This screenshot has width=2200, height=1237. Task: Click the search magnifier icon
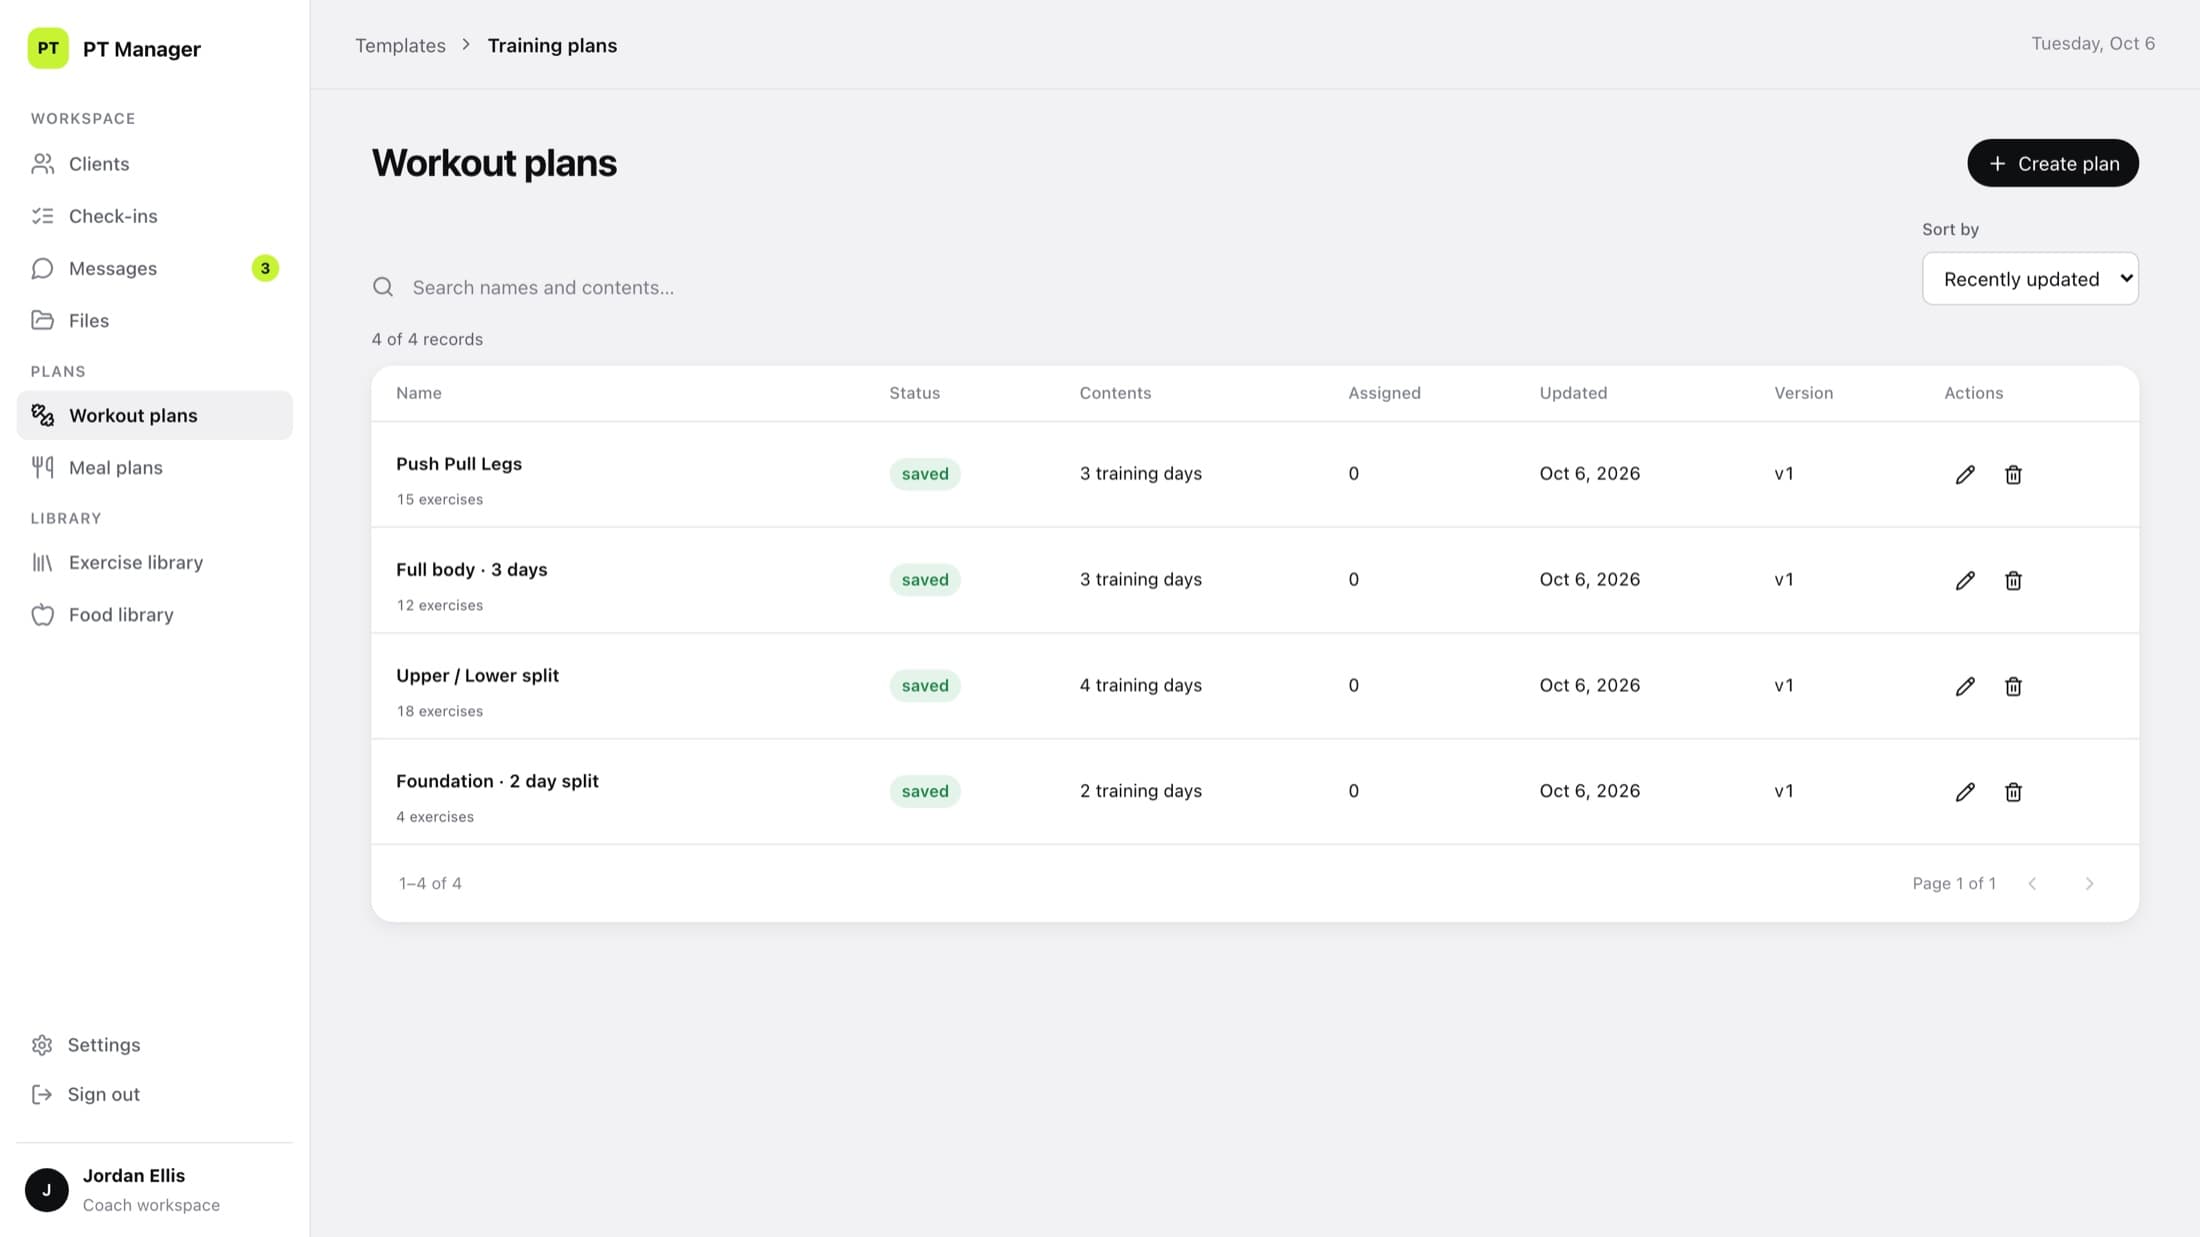(x=383, y=287)
